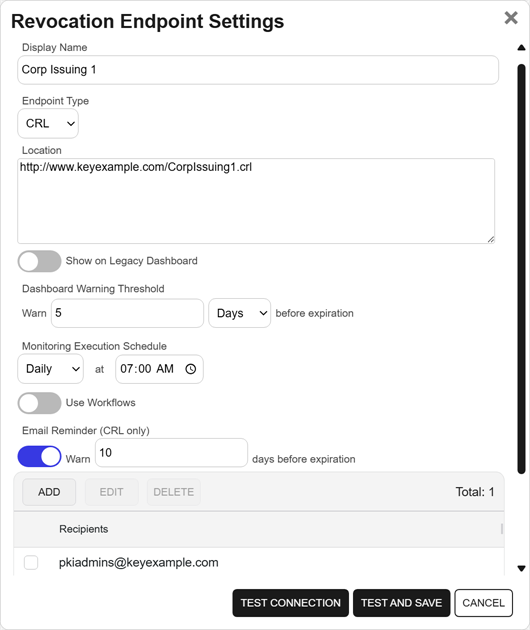The width and height of the screenshot is (530, 630).
Task: Open the Endpoint Type CRL dropdown
Action: point(48,123)
